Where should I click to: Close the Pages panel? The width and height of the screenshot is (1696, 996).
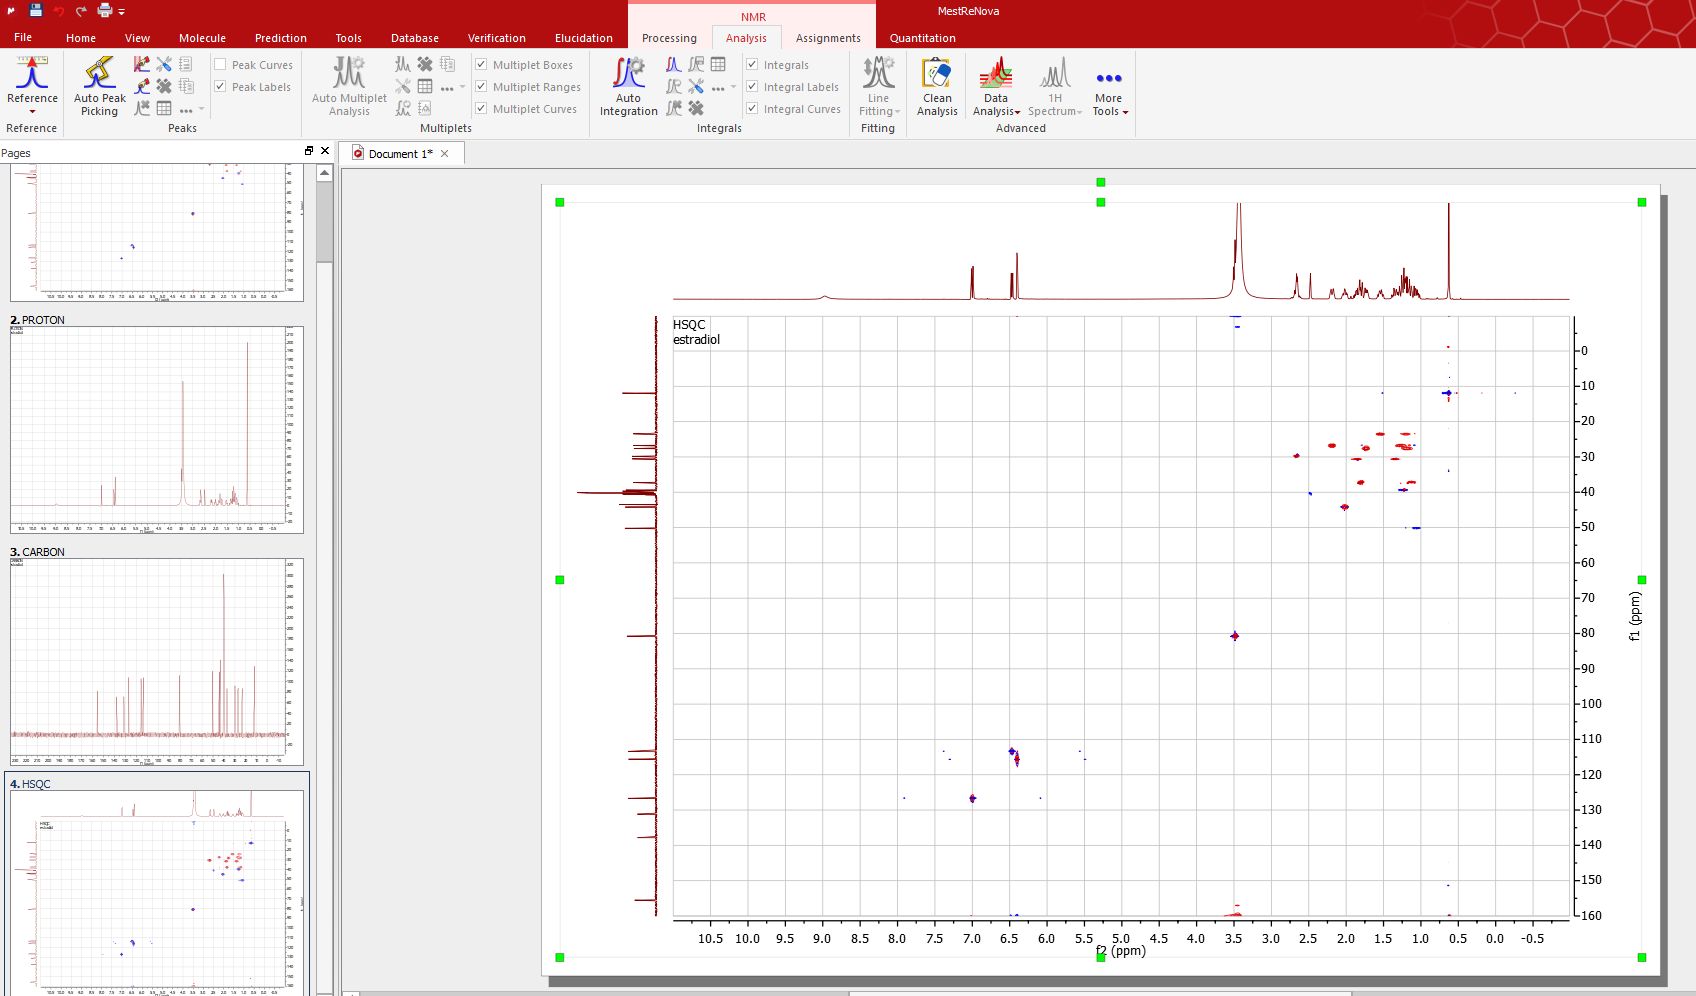coord(325,151)
